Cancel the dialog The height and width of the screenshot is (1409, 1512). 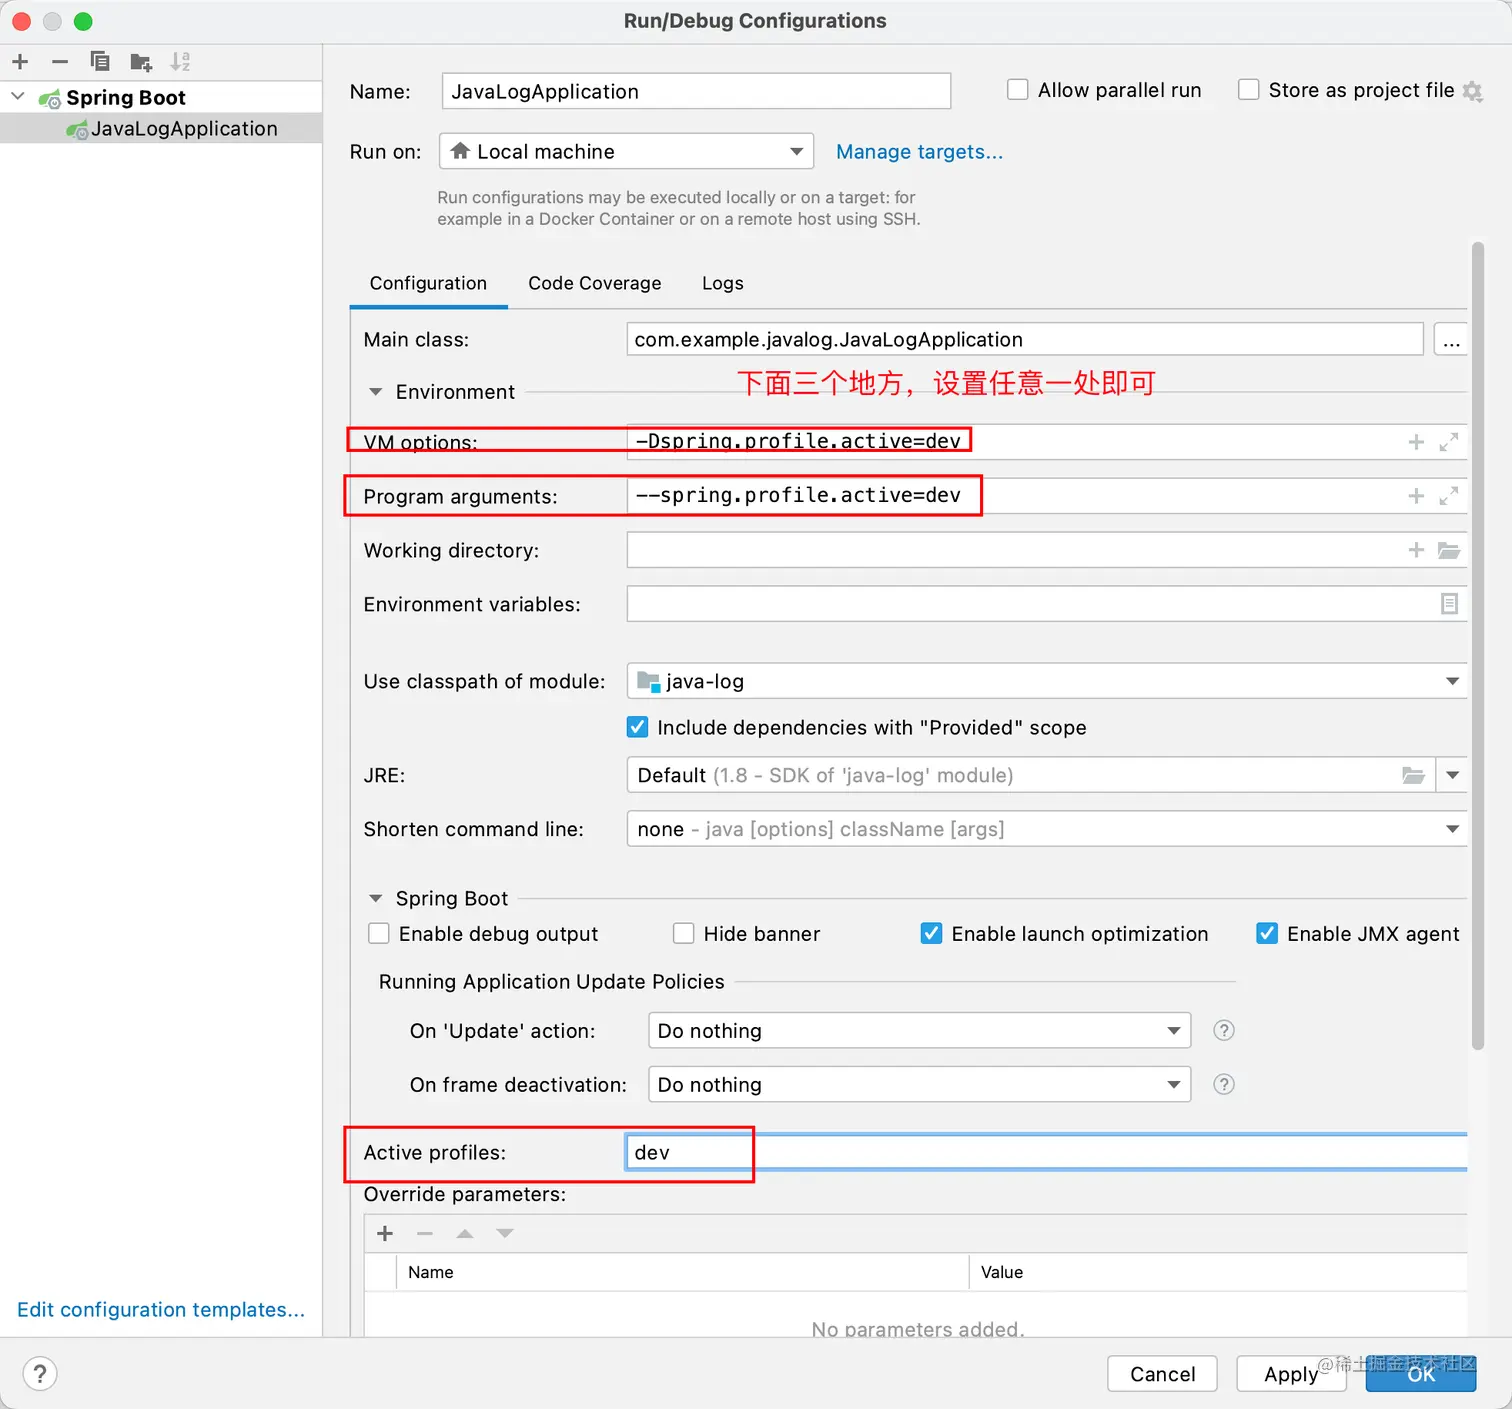(x=1162, y=1374)
